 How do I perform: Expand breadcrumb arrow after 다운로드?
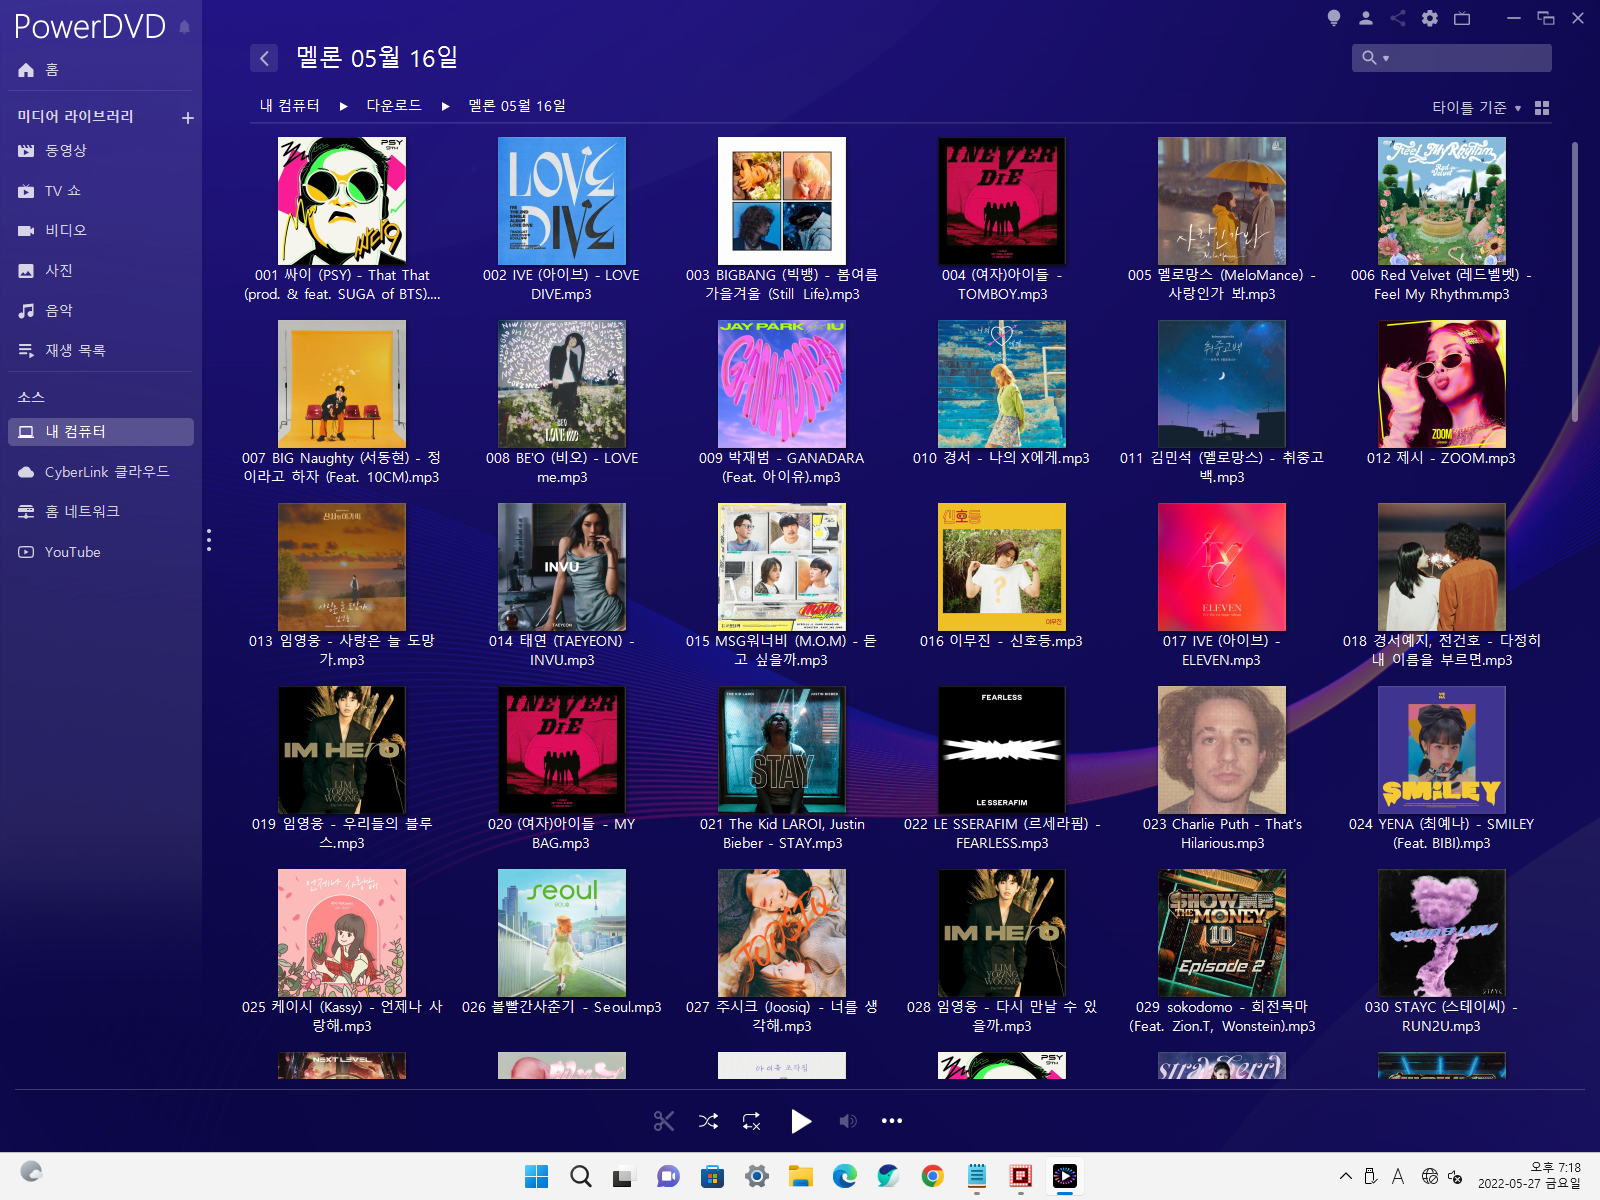pos(445,106)
